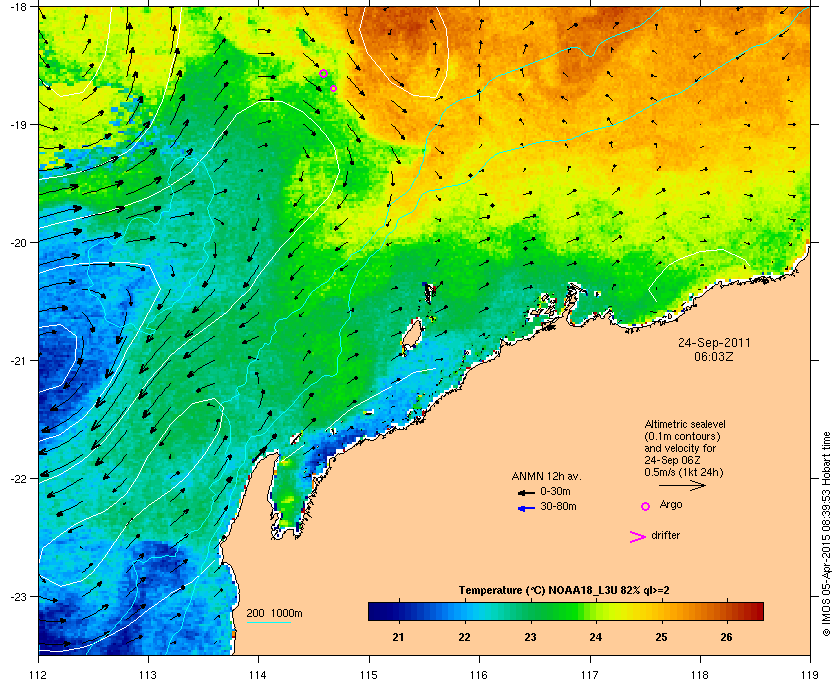Click the upper Argo float marker on map
The image size is (840, 680).
[x=323, y=73]
